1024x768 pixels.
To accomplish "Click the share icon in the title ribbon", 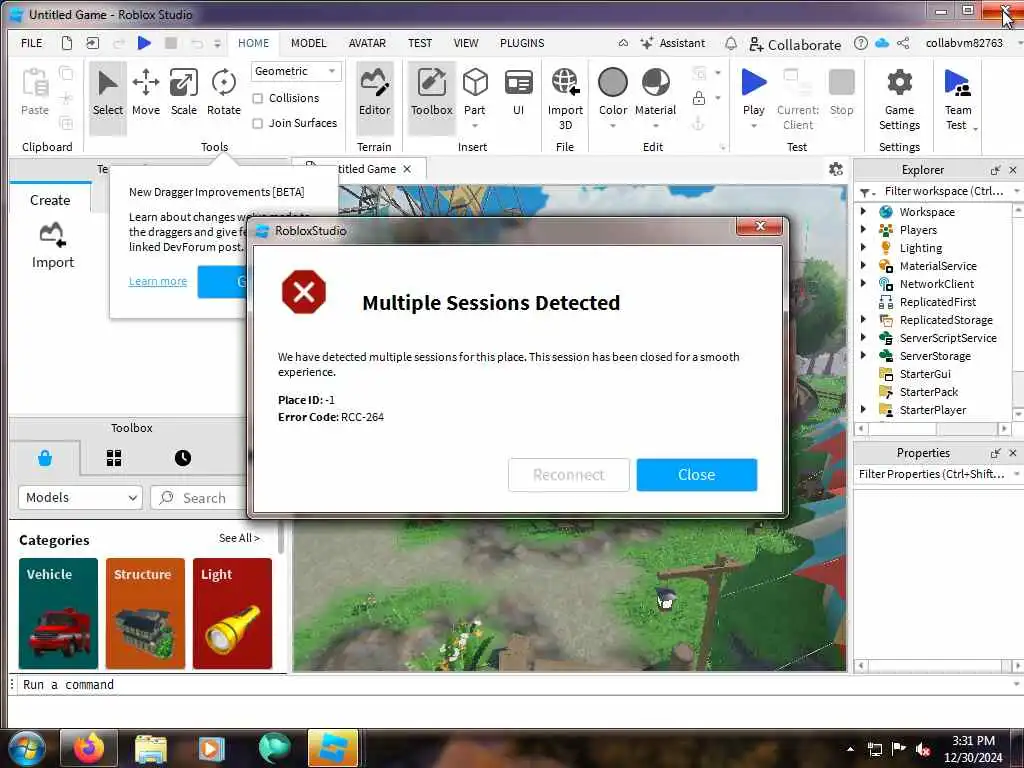I will 903,43.
